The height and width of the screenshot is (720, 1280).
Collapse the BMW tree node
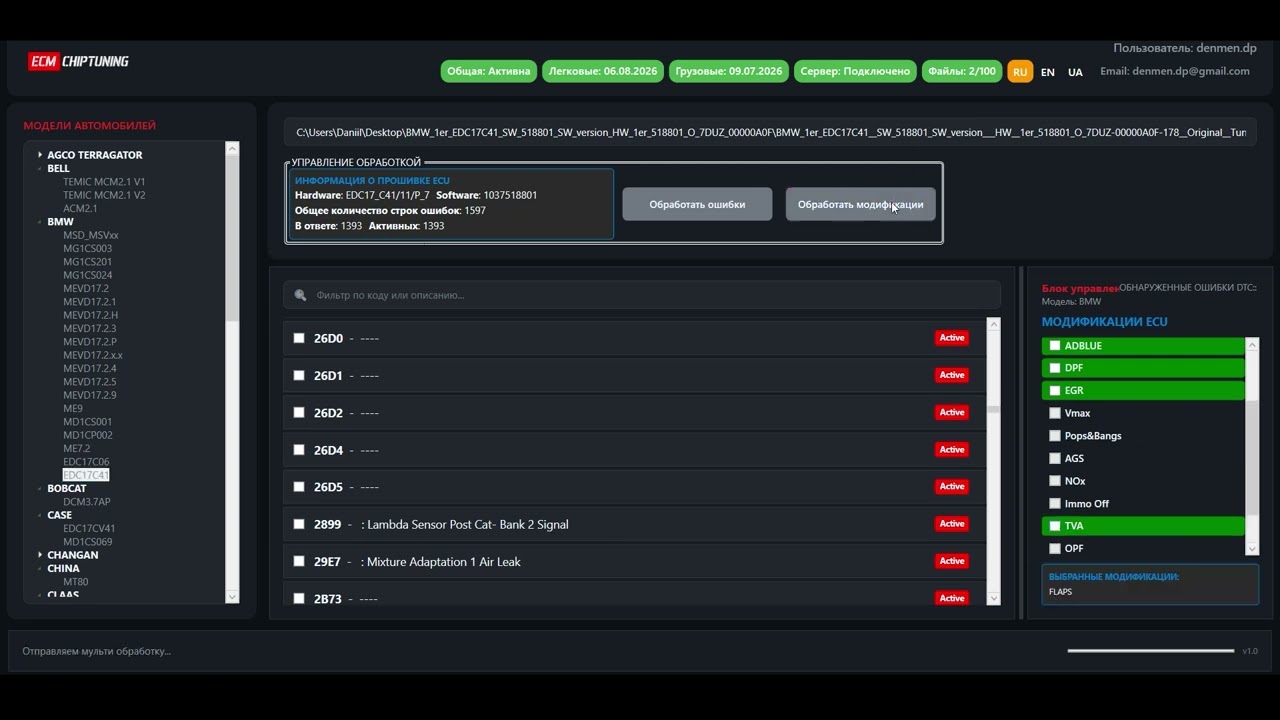click(x=40, y=222)
